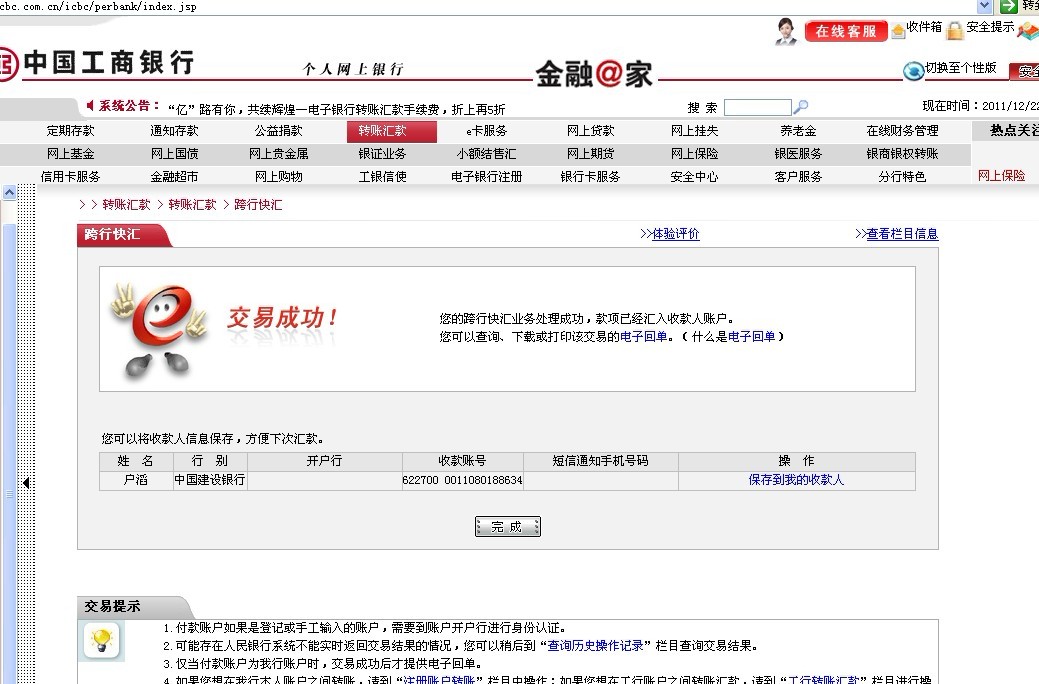Click the customer service avatar photo
Screen dimensions: 1039x684
(x=786, y=30)
